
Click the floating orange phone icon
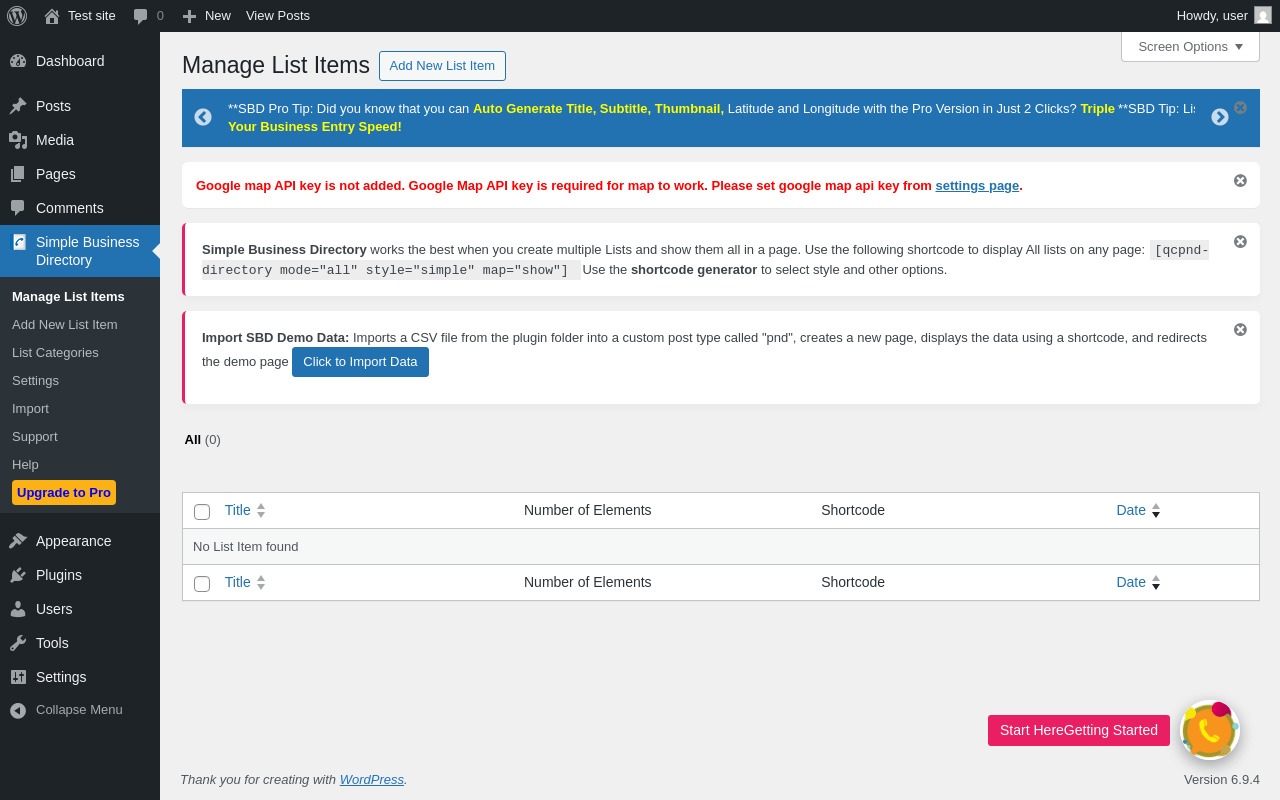pos(1210,730)
